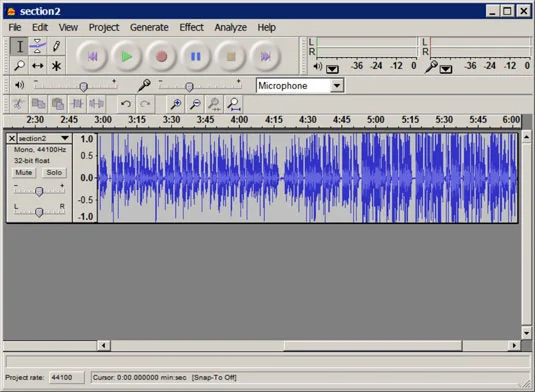
Task: Click the output speaker volume icon
Action: (x=19, y=85)
